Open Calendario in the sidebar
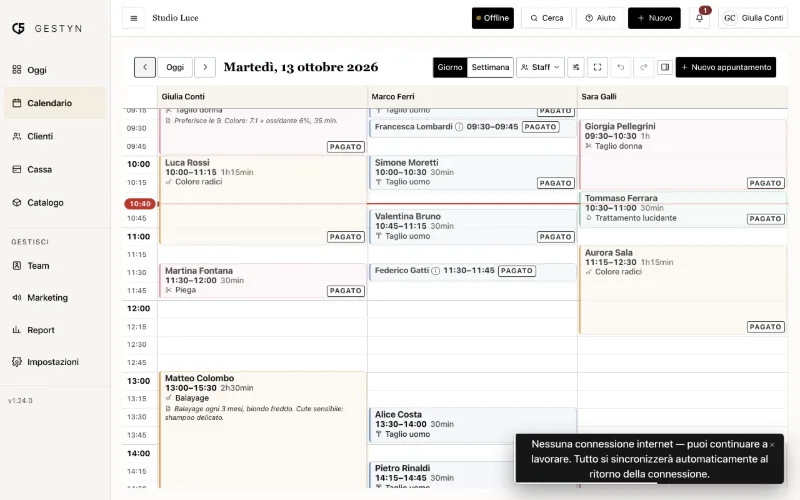 pos(55,103)
